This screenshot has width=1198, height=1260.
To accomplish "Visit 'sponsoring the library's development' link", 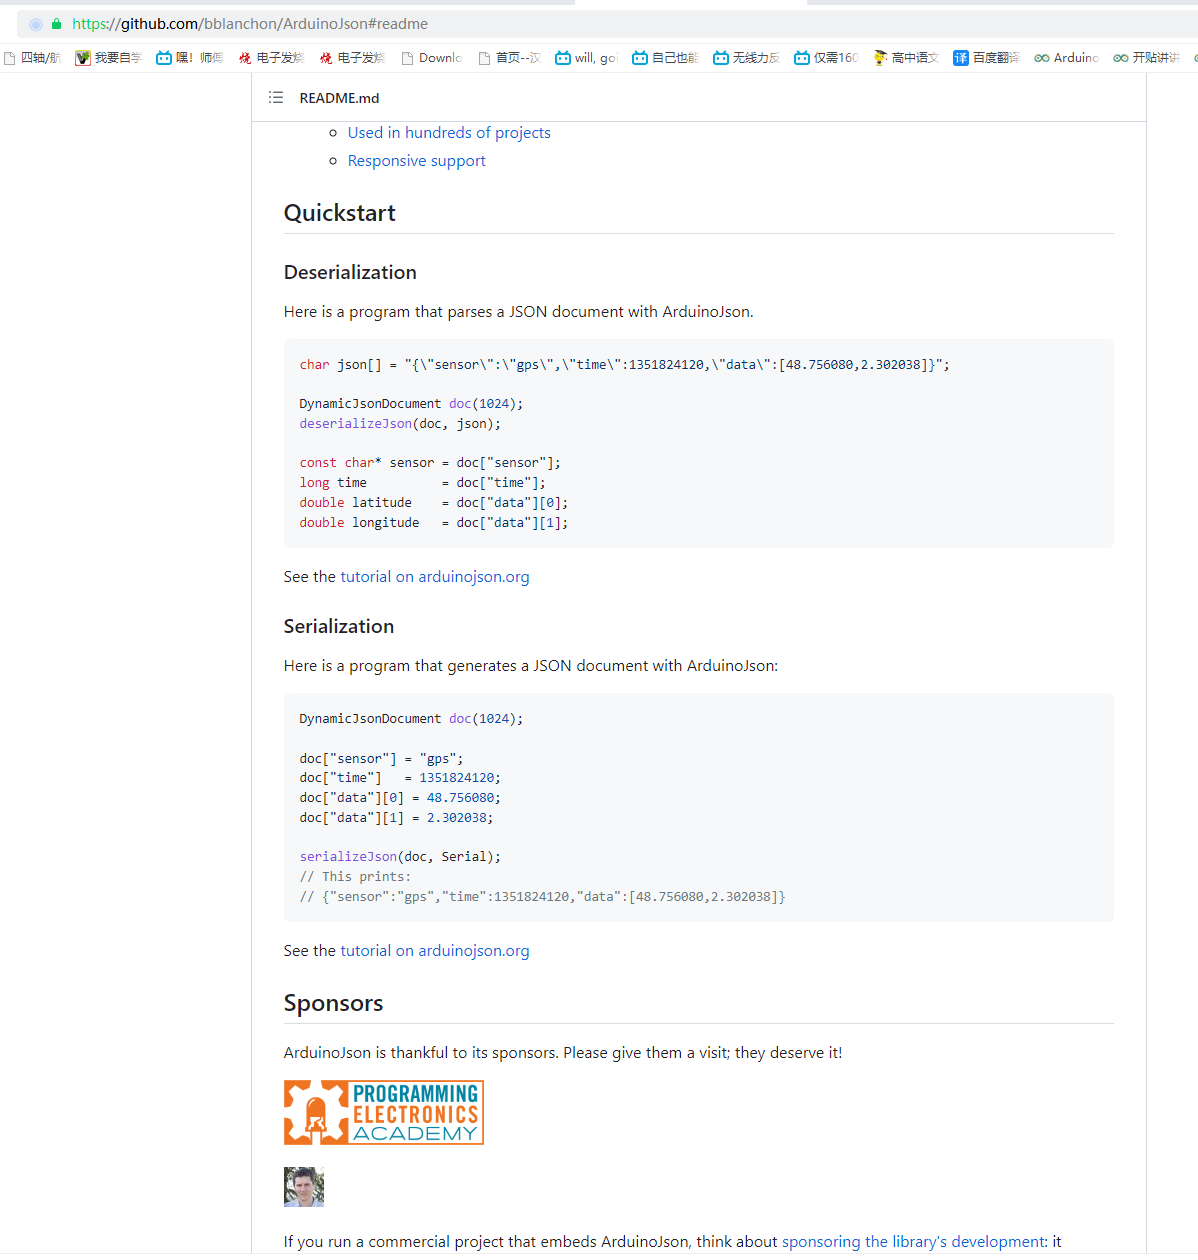I will pos(913,1242).
